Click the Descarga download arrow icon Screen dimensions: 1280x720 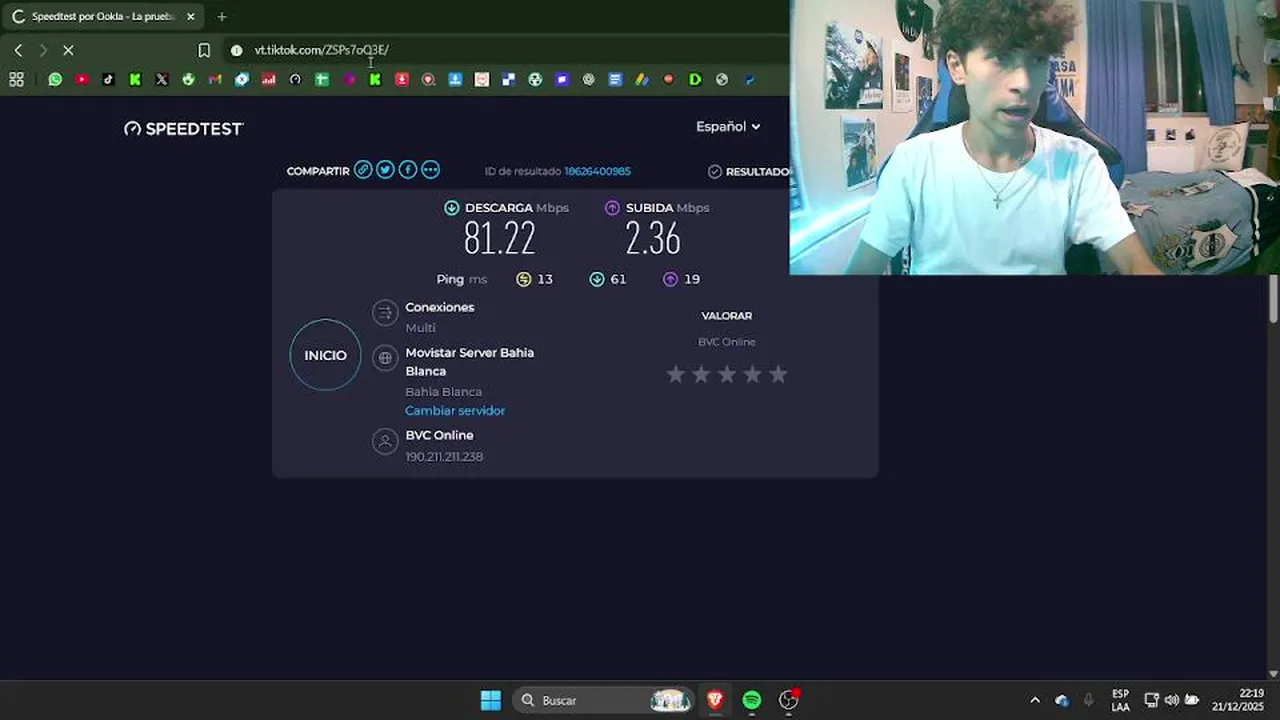click(452, 208)
